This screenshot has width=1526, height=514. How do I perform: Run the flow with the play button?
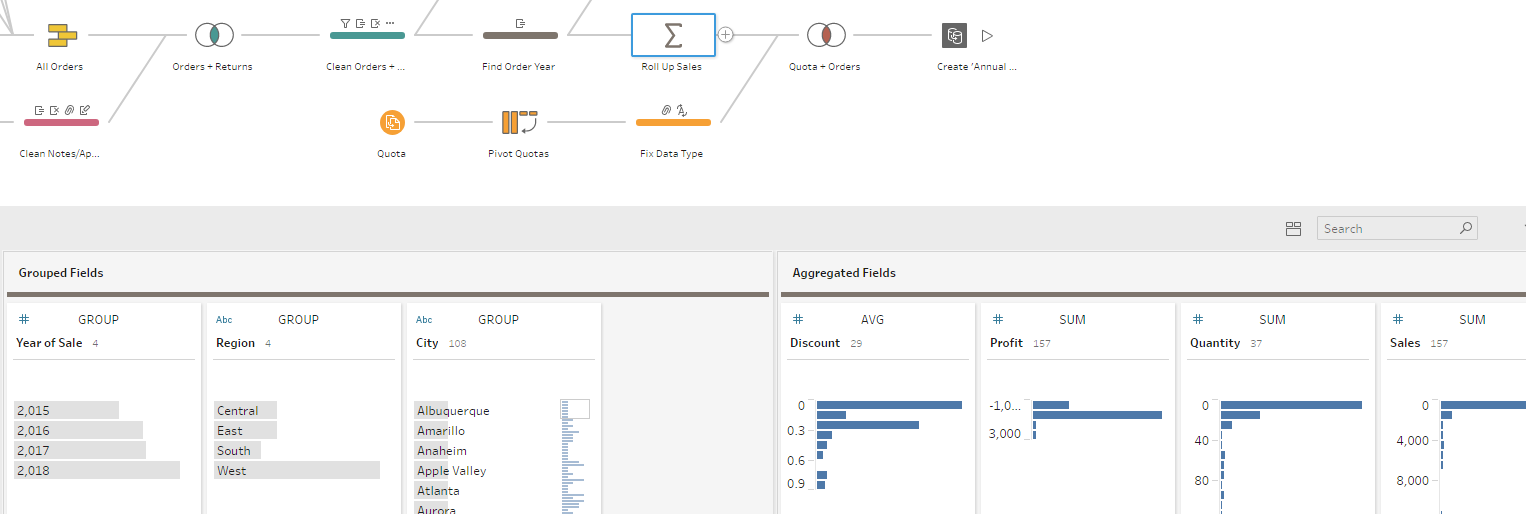tap(987, 36)
